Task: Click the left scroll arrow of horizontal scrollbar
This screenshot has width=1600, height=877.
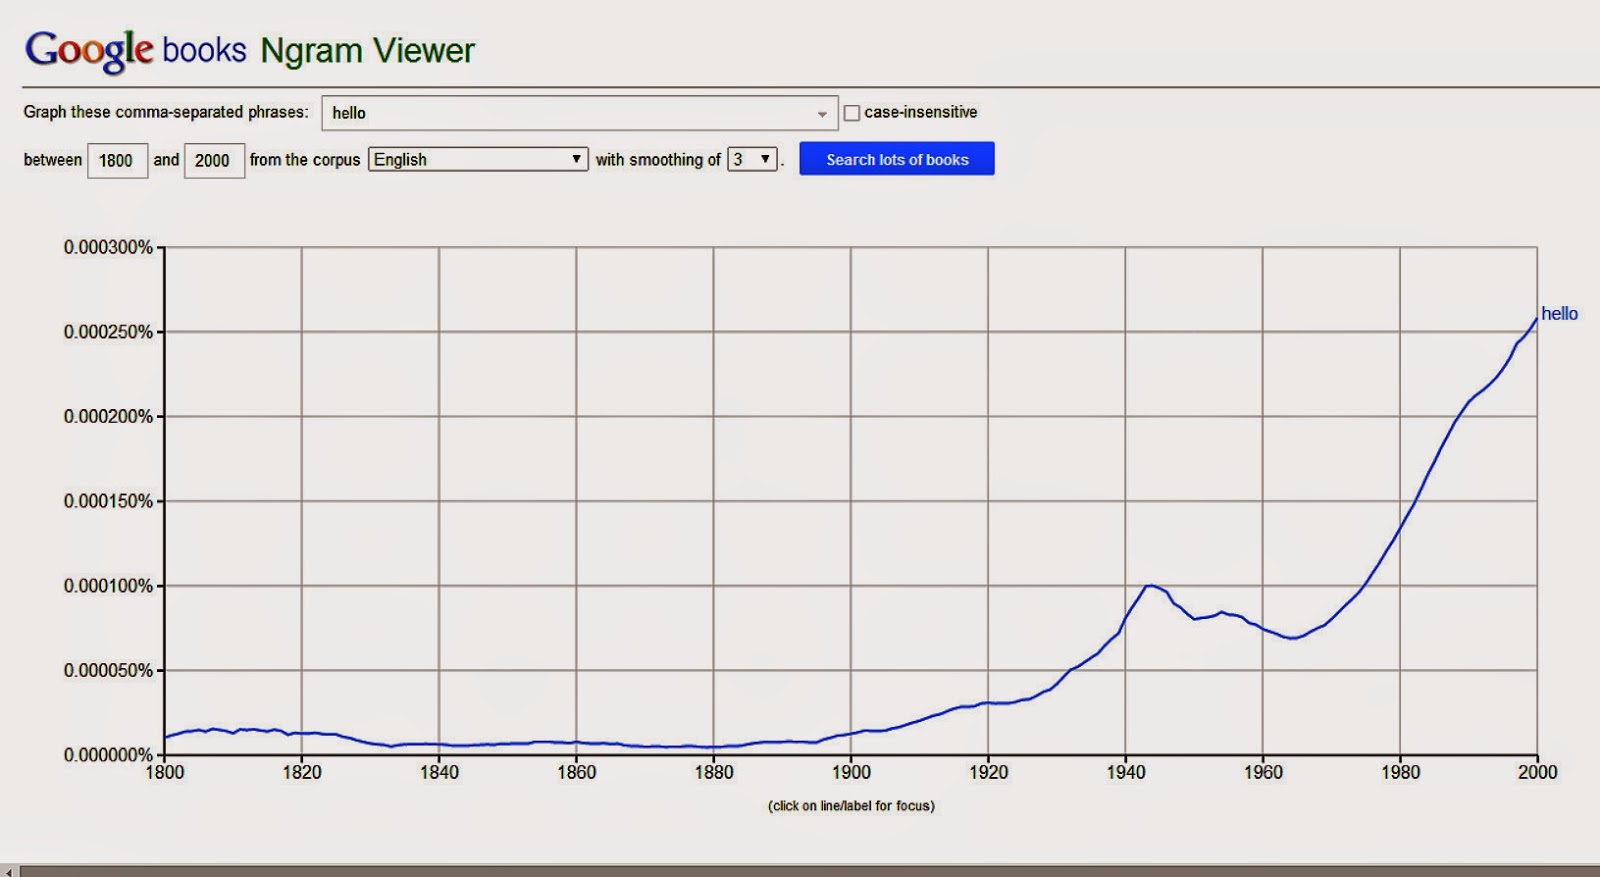Action: [x=10, y=871]
